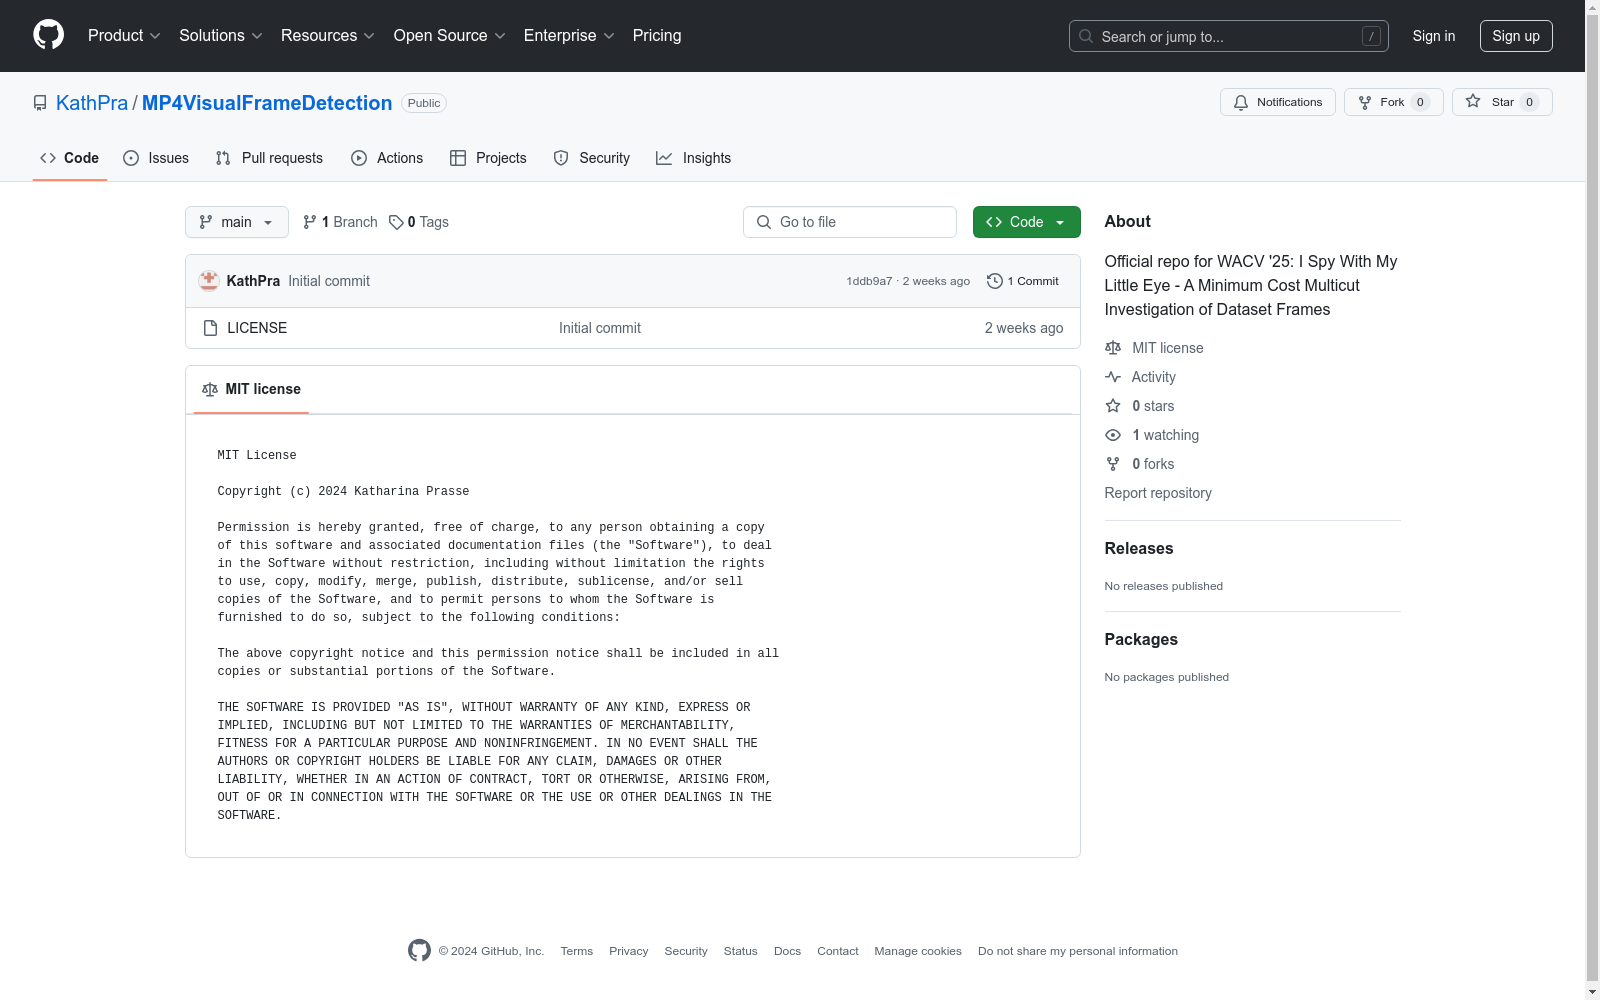This screenshot has width=1600, height=1000.
Task: Open the green Code dropdown button
Action: [x=1026, y=222]
